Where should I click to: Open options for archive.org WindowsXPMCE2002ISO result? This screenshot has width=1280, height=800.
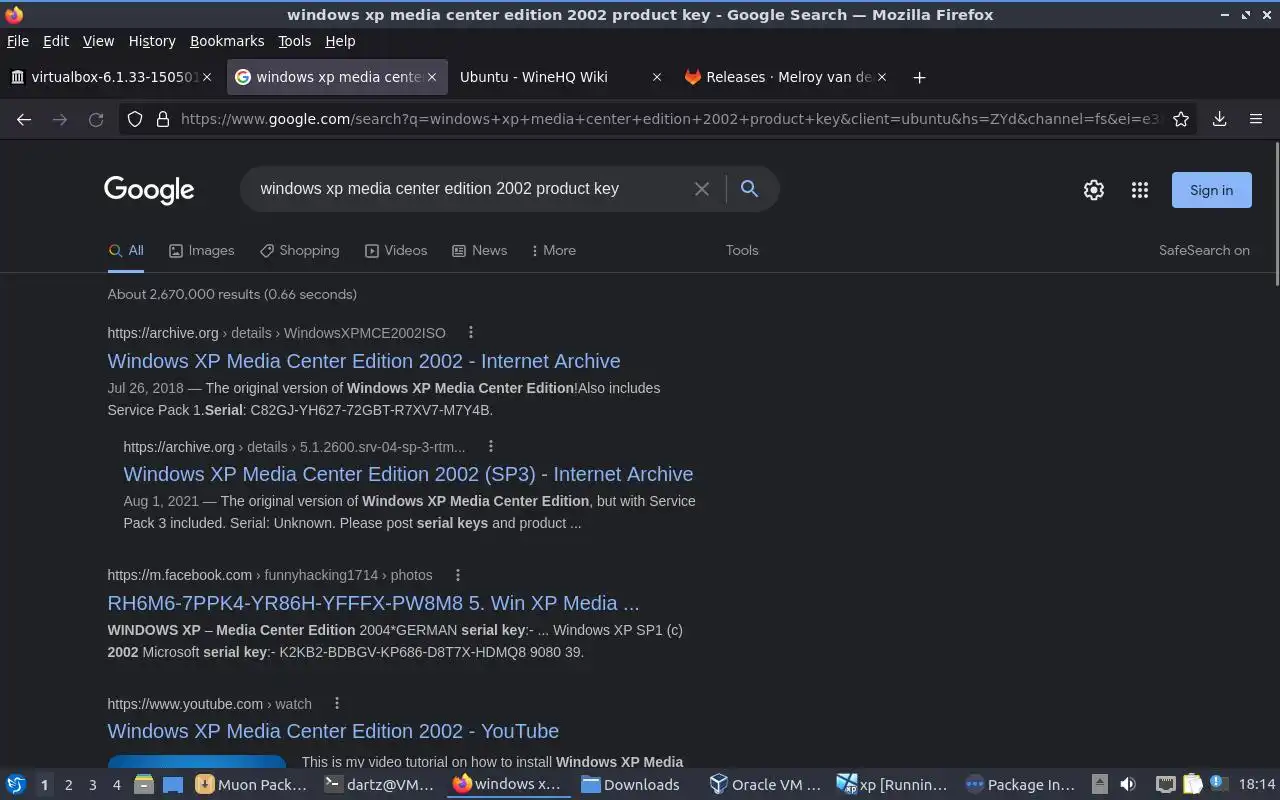(x=471, y=333)
